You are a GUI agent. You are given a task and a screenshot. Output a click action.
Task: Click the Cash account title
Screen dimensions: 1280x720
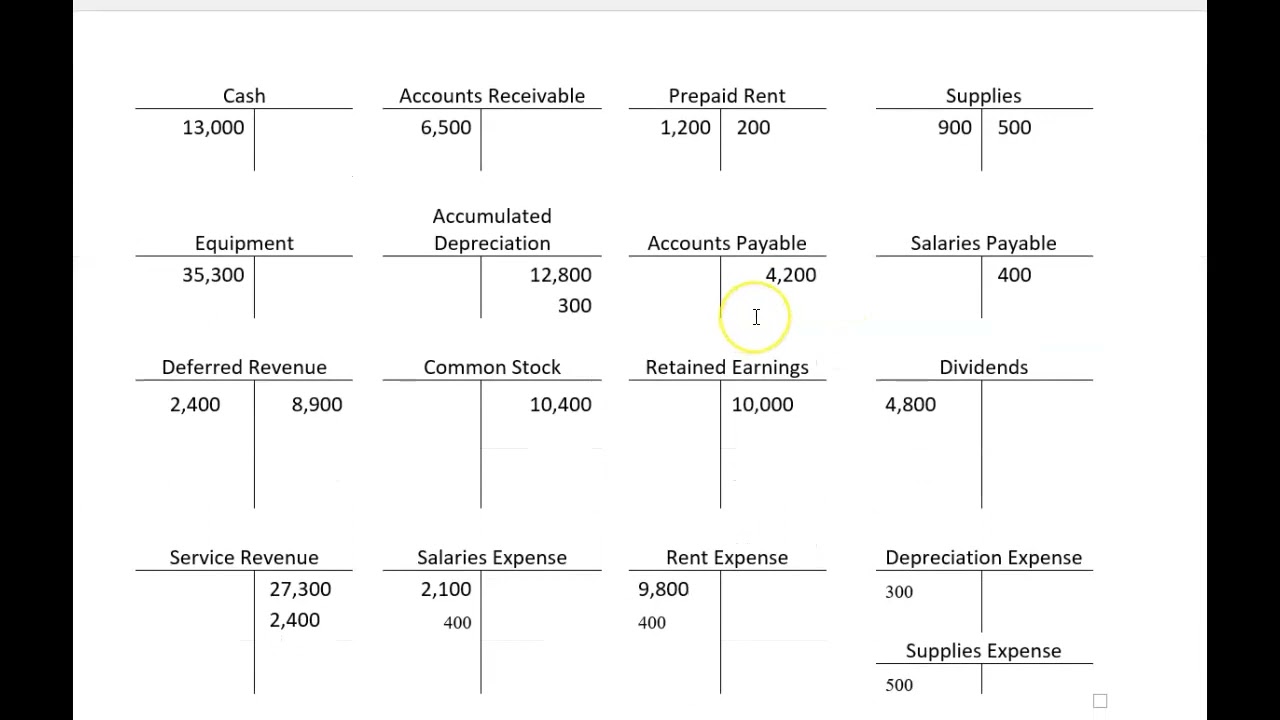point(244,96)
